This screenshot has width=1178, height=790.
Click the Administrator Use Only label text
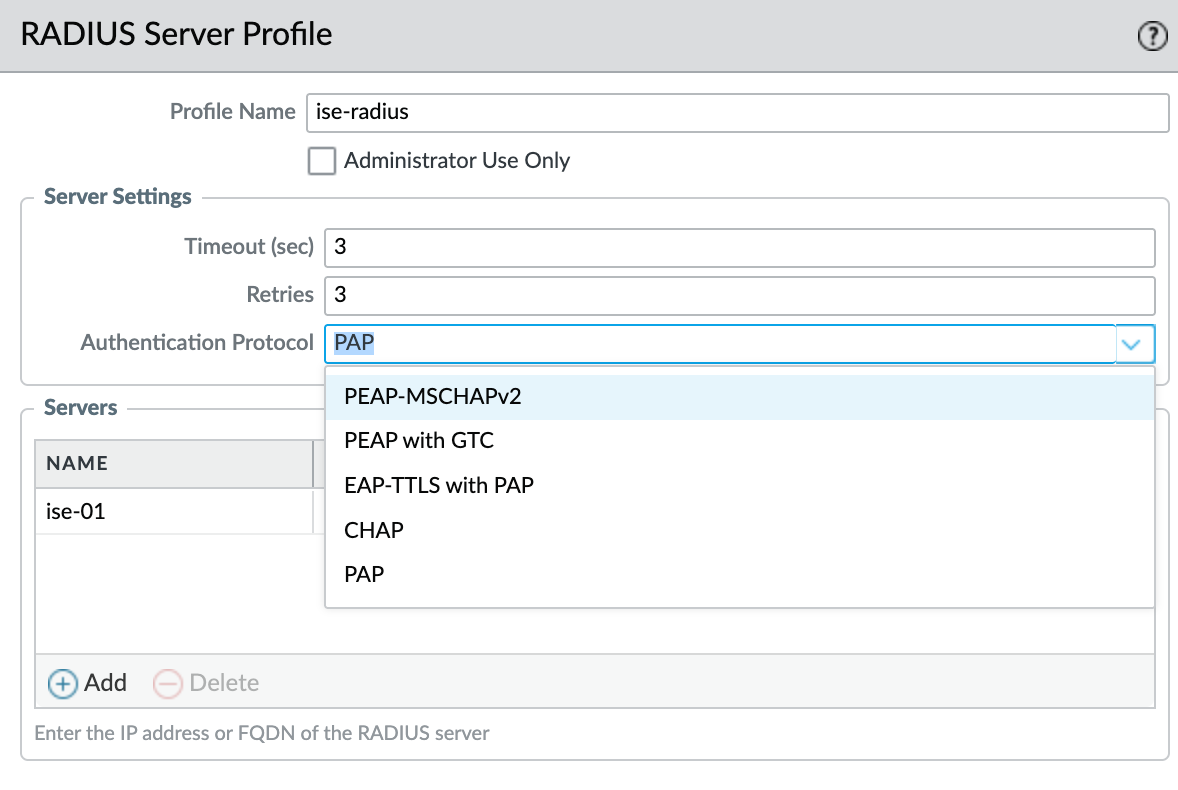click(x=457, y=161)
